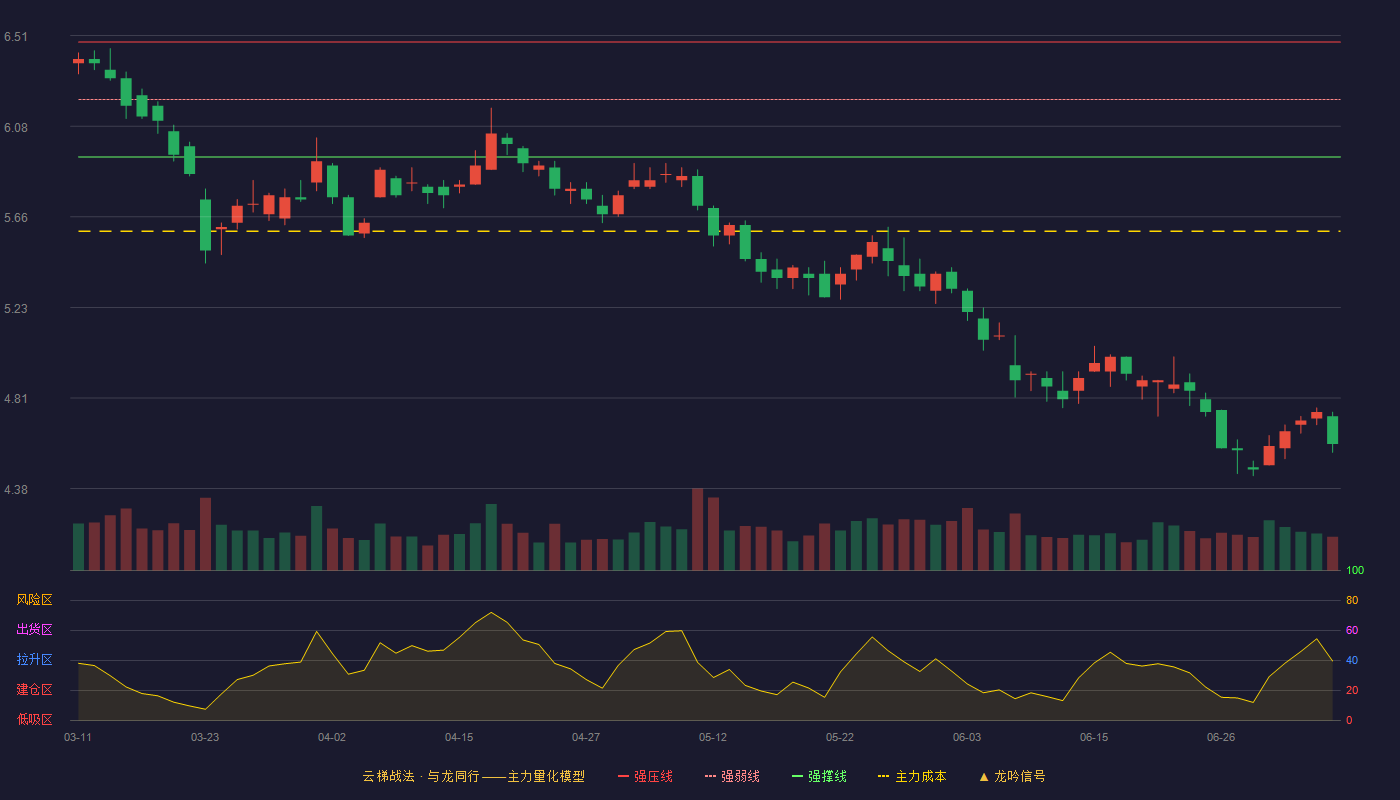This screenshot has width=1400, height=800.
Task: Hide the 主力成本 dashed line via legend
Action: tap(912, 776)
